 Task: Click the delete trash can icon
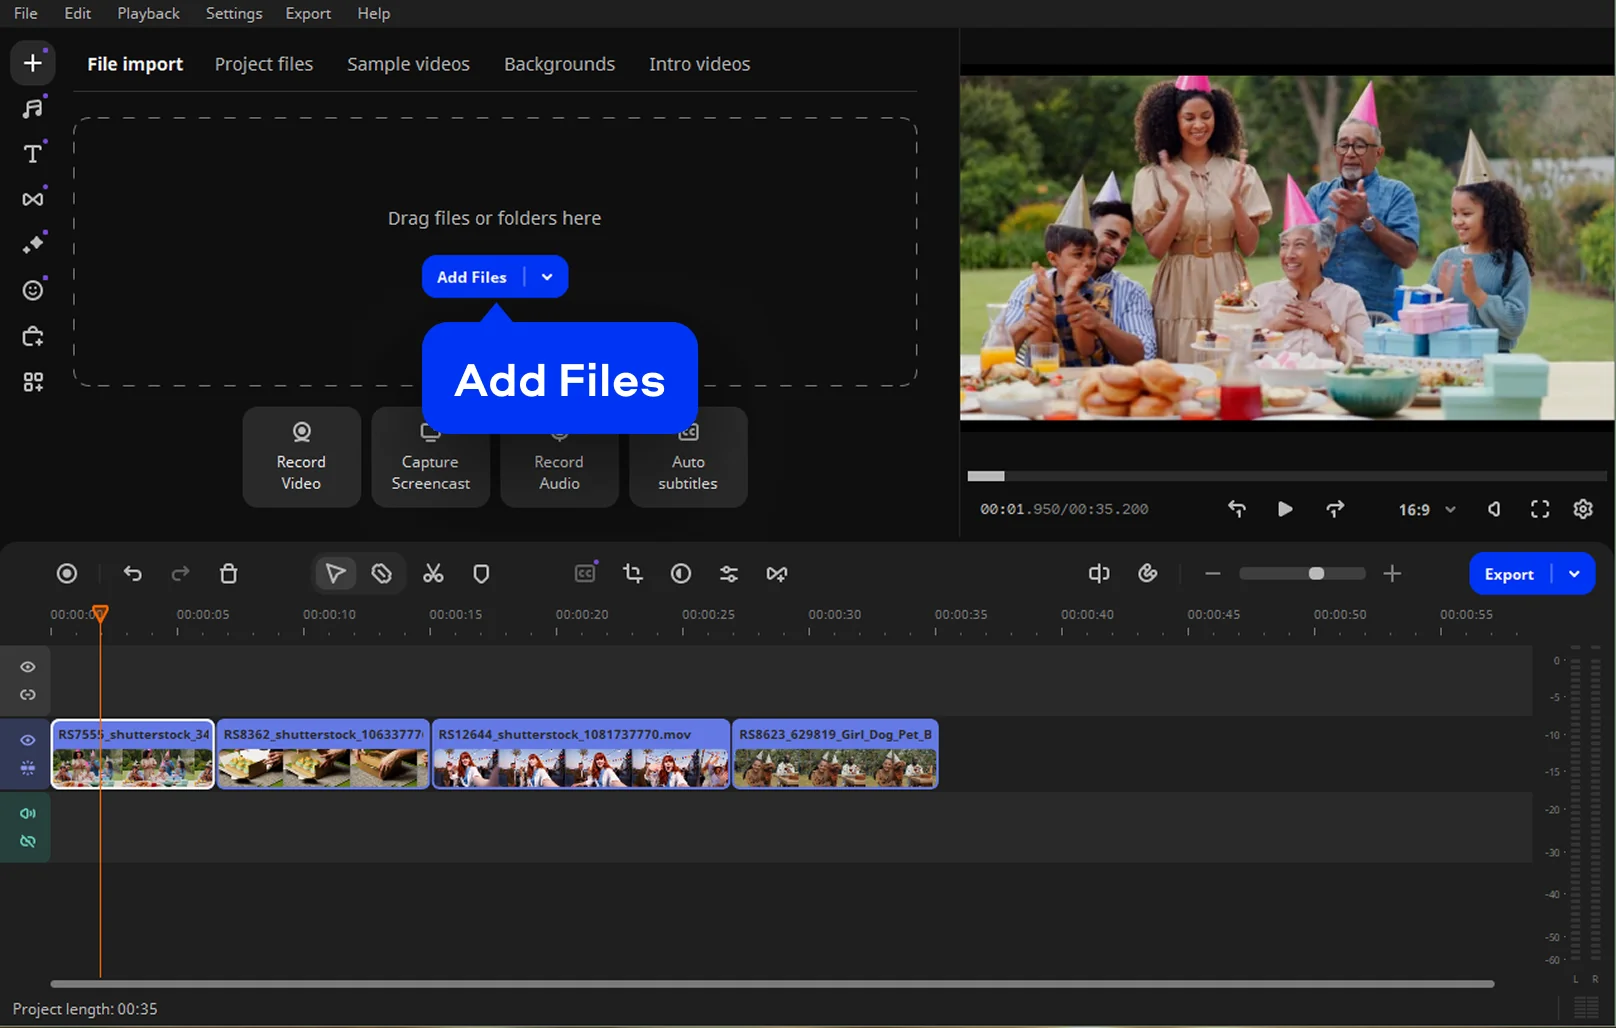pyautogui.click(x=229, y=574)
